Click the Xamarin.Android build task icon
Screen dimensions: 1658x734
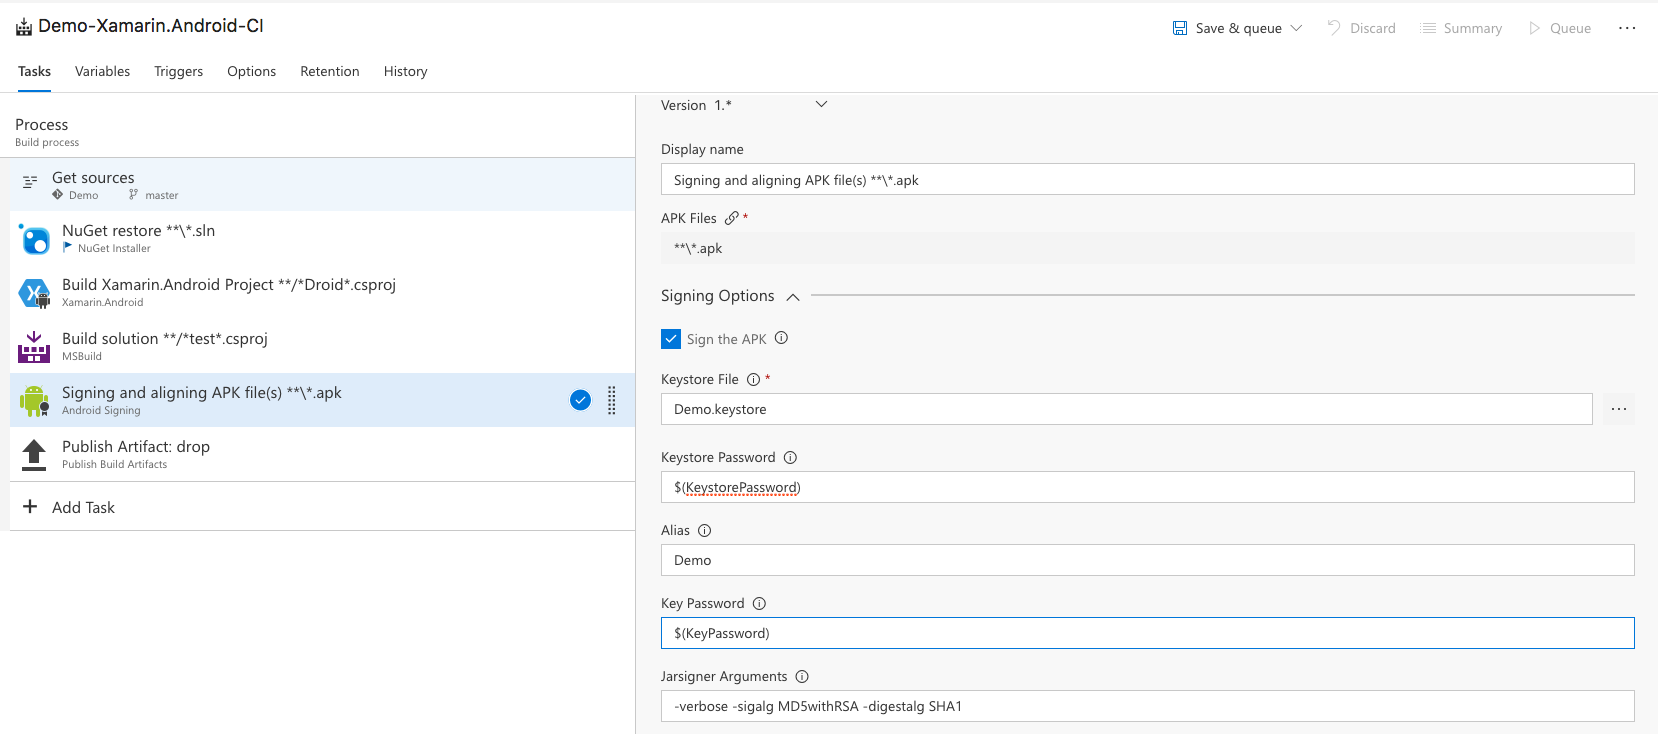tap(34, 293)
